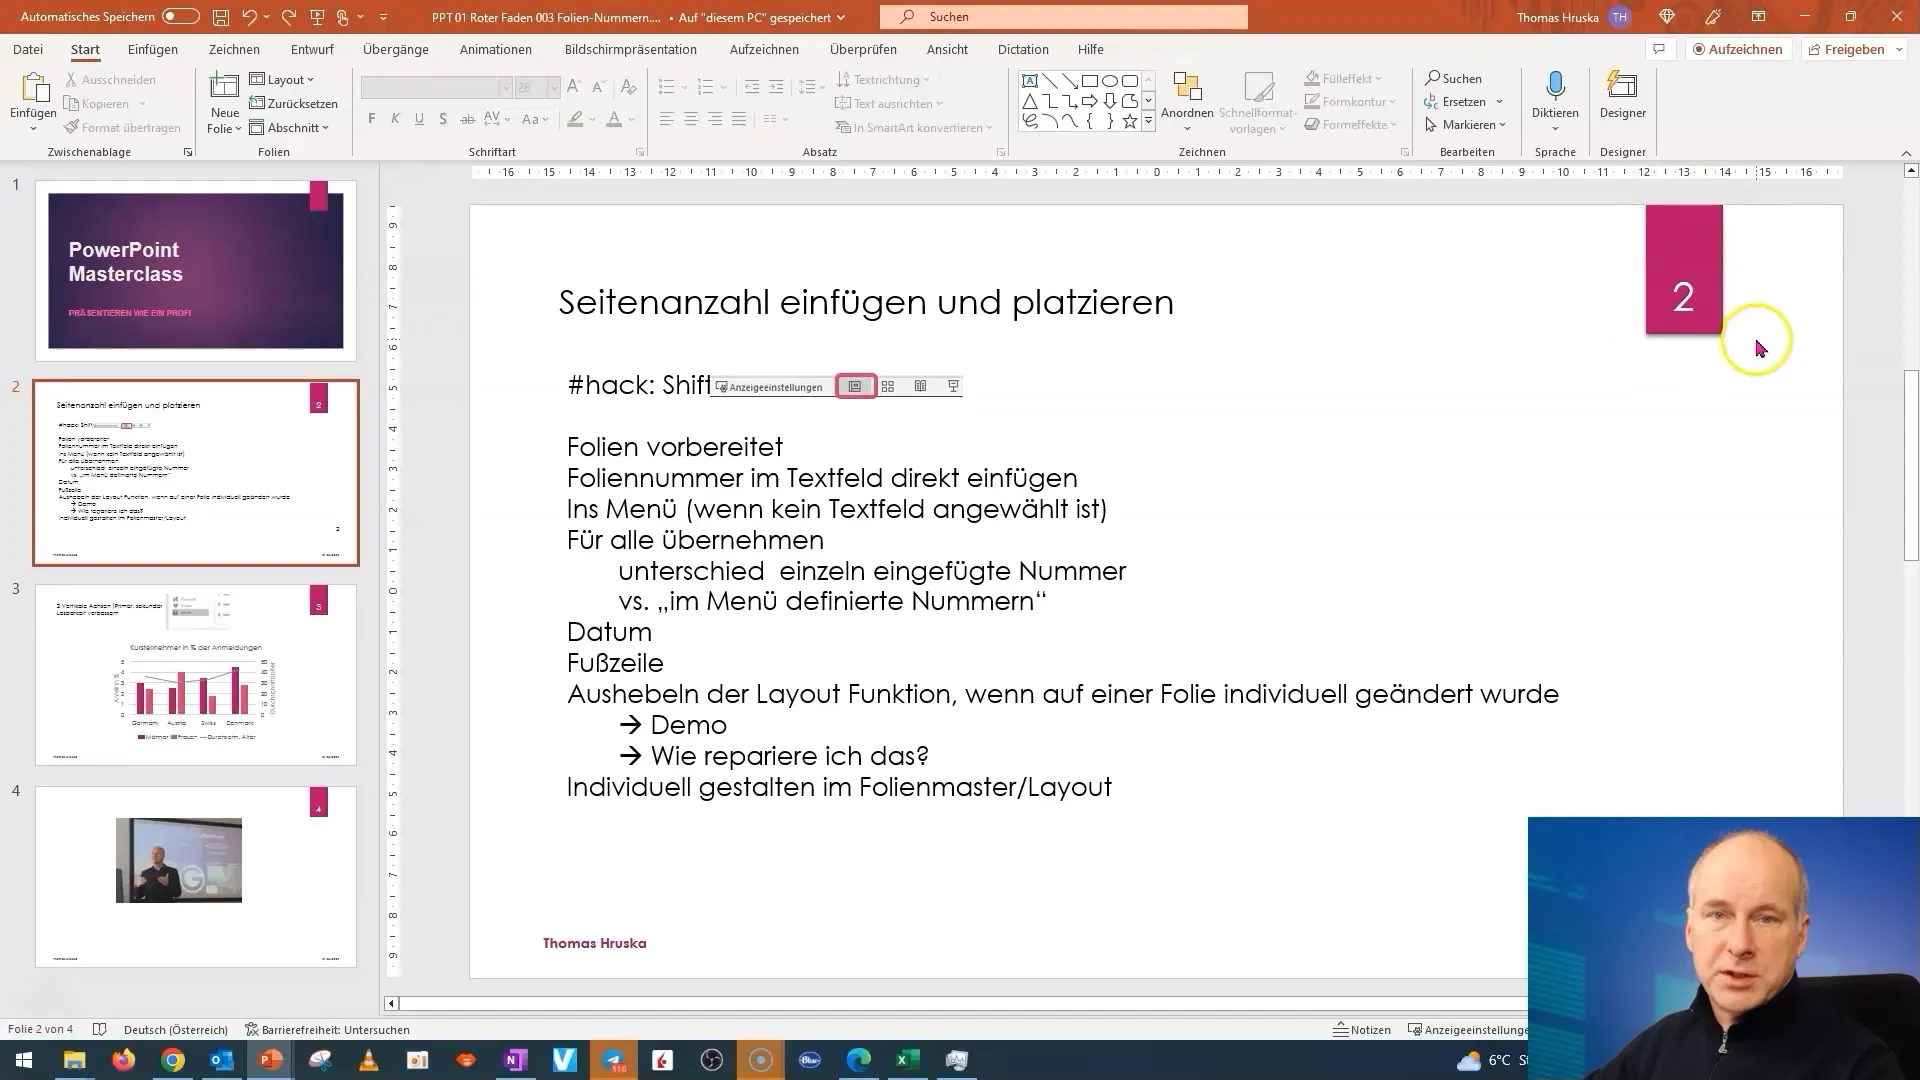Viewport: 1920px width, 1080px height.
Task: Click slide 3 thumbnail in panel
Action: click(x=195, y=673)
